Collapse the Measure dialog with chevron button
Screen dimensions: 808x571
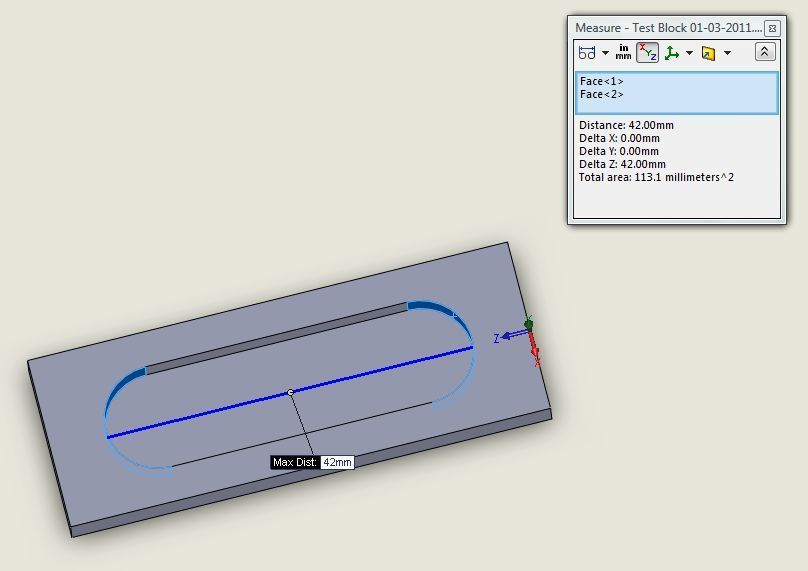[764, 52]
